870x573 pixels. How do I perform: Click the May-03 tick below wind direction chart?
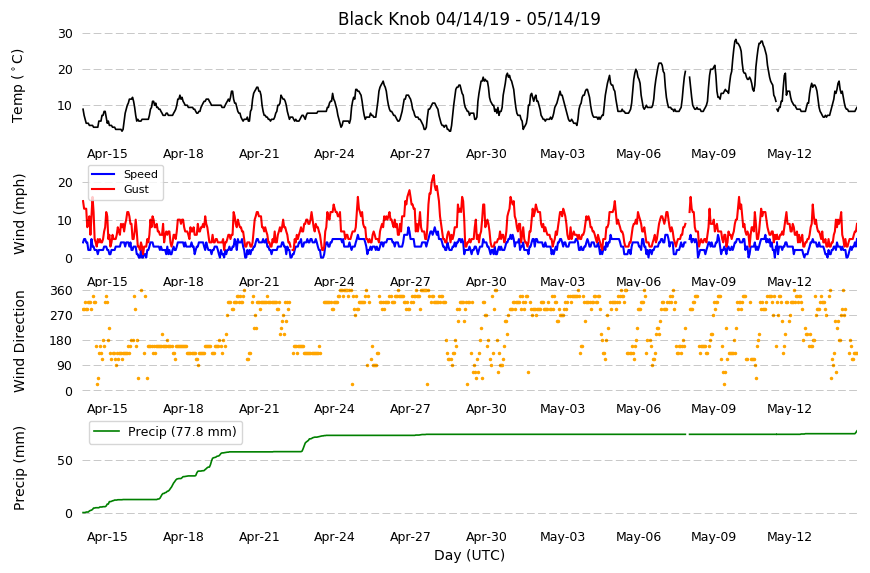(x=562, y=409)
